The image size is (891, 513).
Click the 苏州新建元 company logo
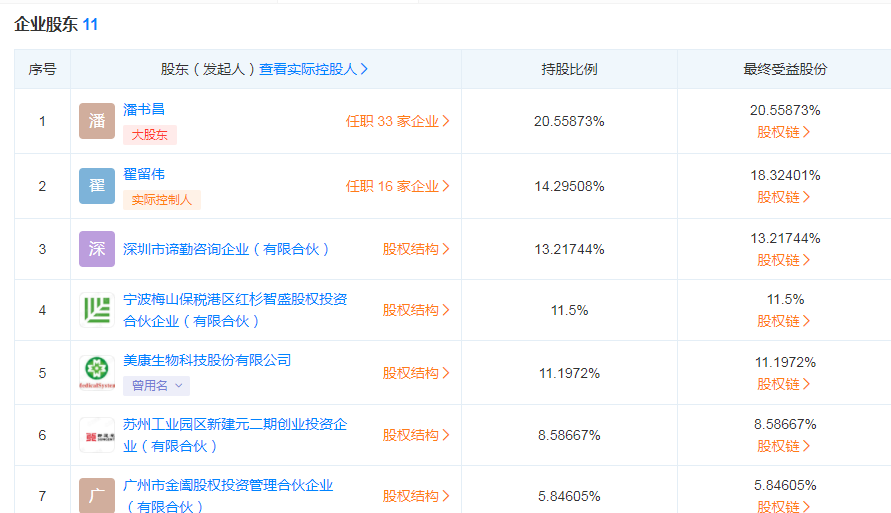[x=97, y=435]
